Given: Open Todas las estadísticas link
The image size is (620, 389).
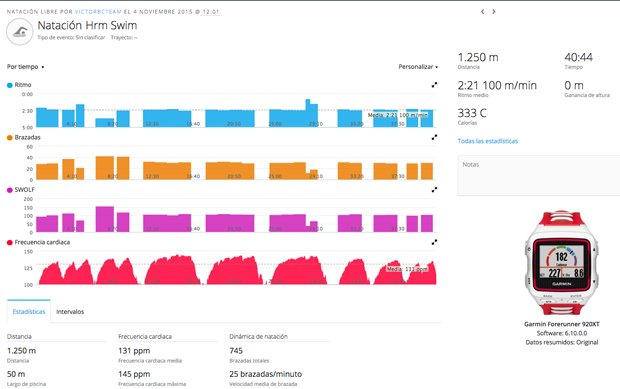Looking at the screenshot, I should [x=488, y=141].
